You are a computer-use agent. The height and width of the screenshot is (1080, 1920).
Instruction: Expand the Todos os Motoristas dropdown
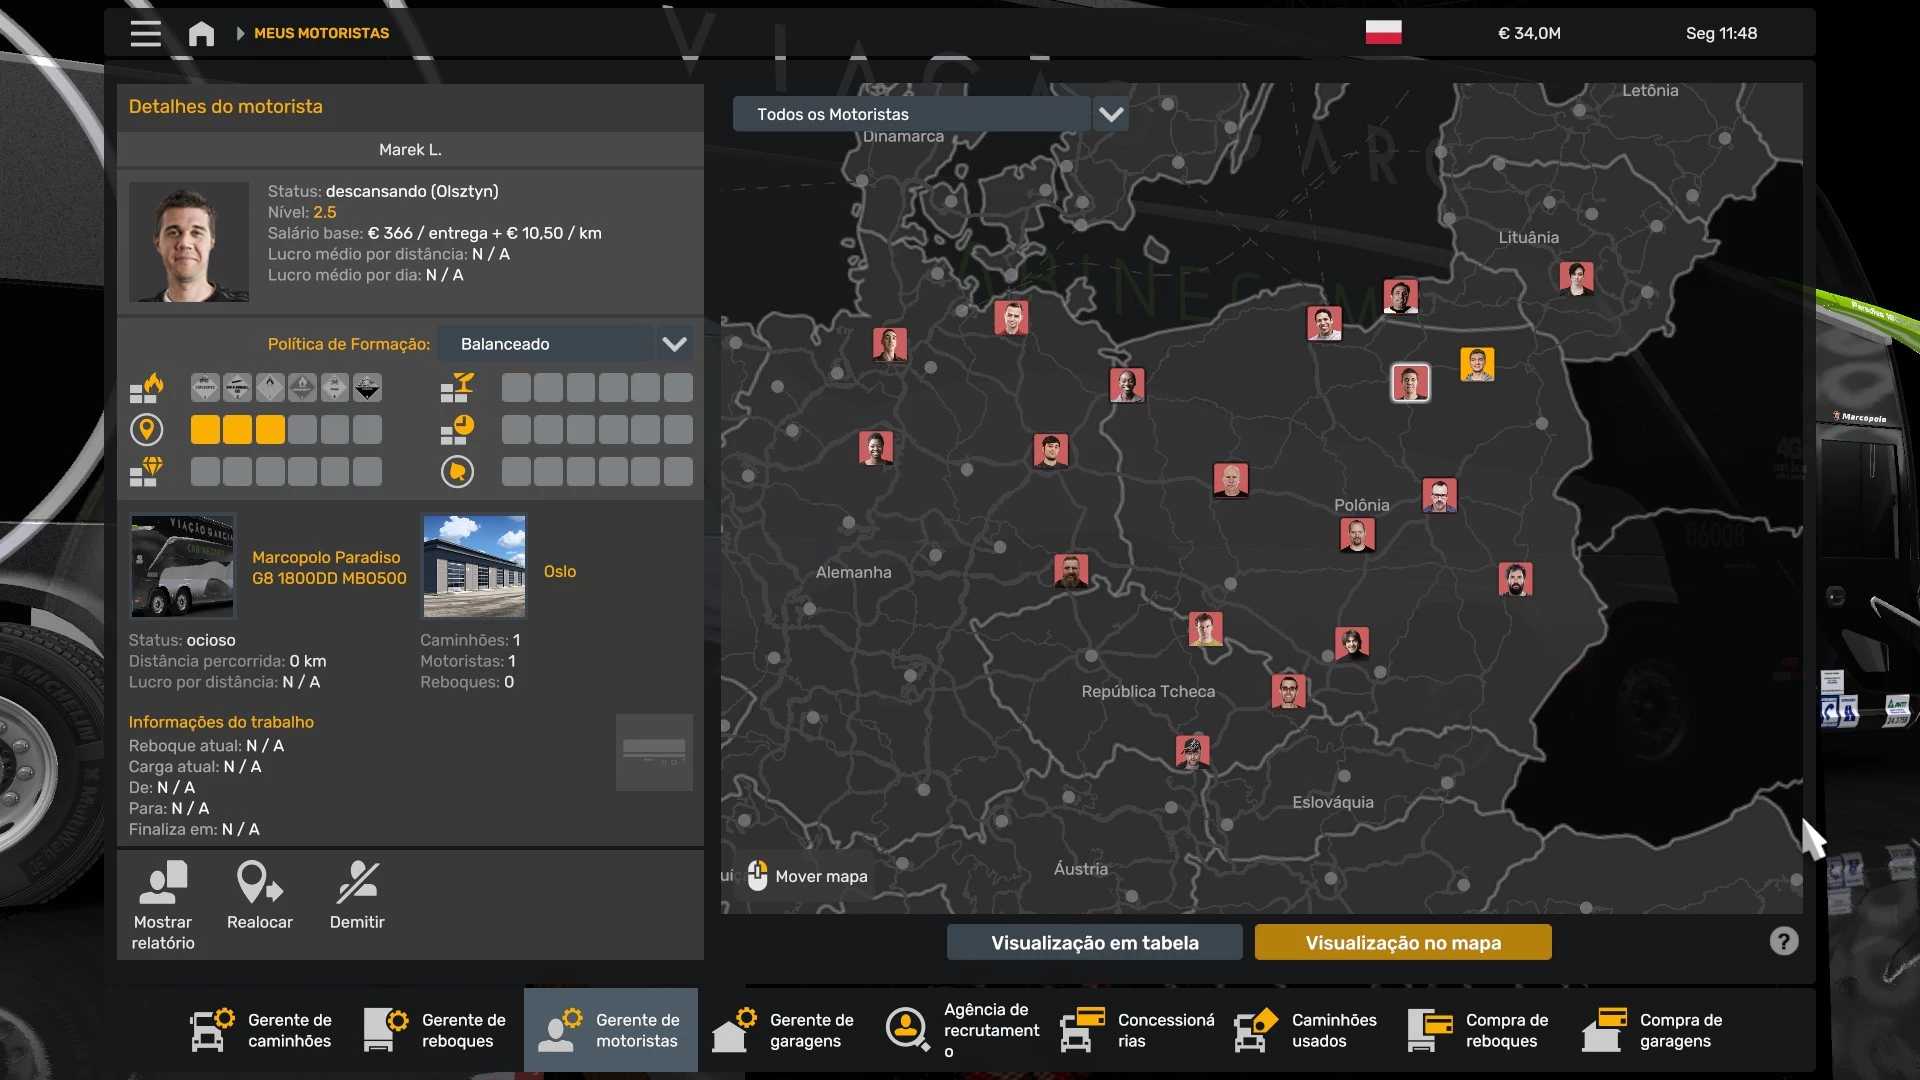910,114
